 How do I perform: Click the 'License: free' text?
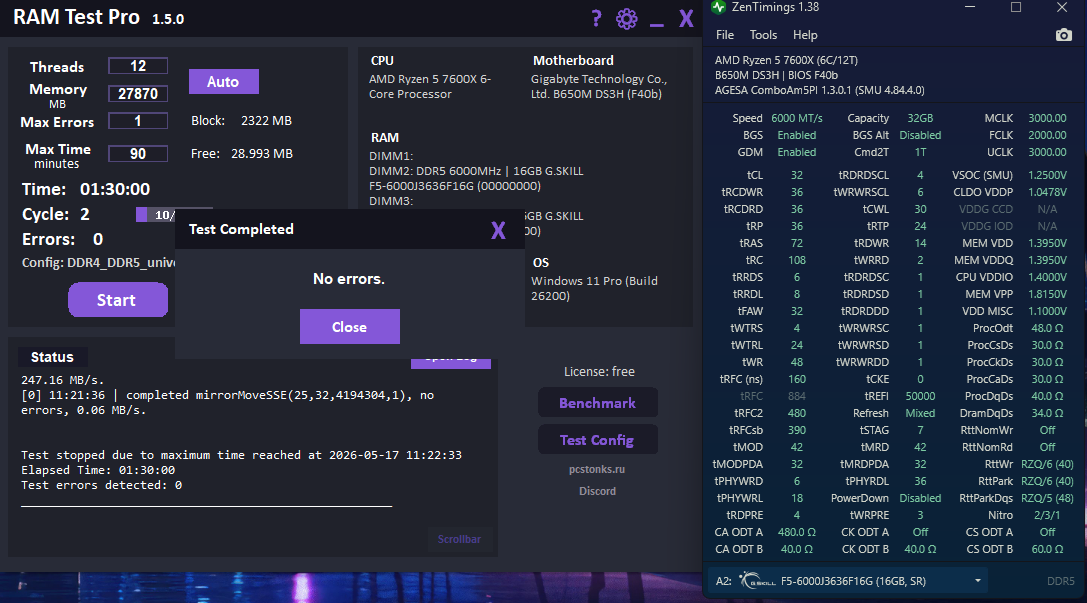[x=599, y=372]
